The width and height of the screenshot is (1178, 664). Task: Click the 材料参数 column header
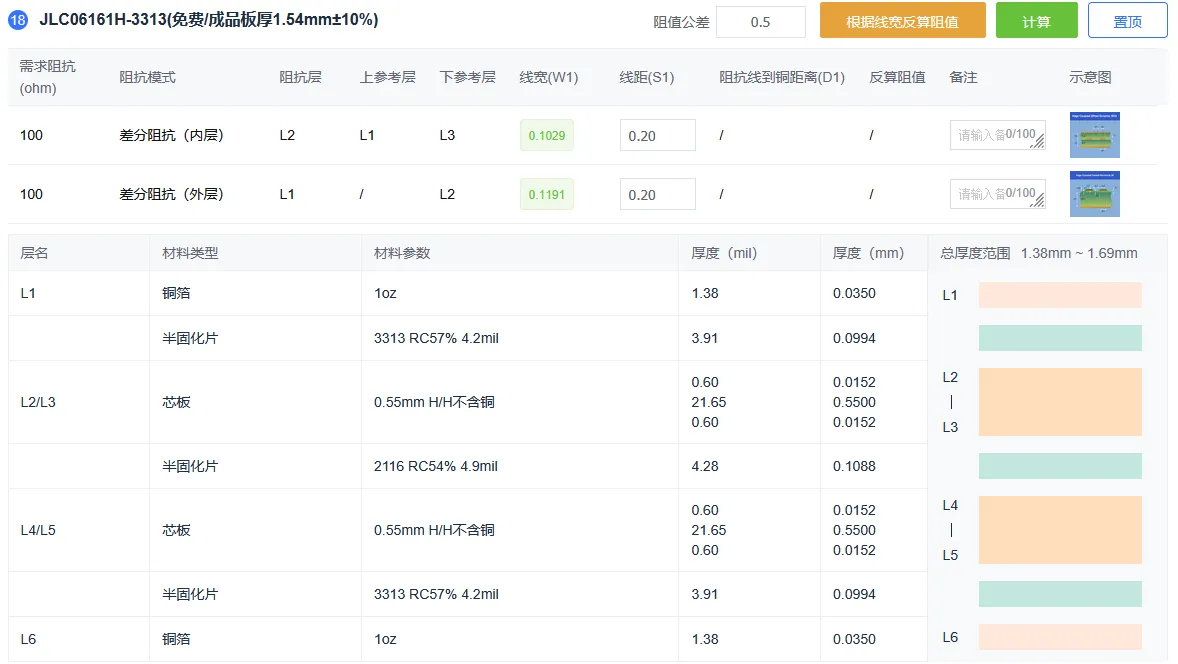coord(402,253)
